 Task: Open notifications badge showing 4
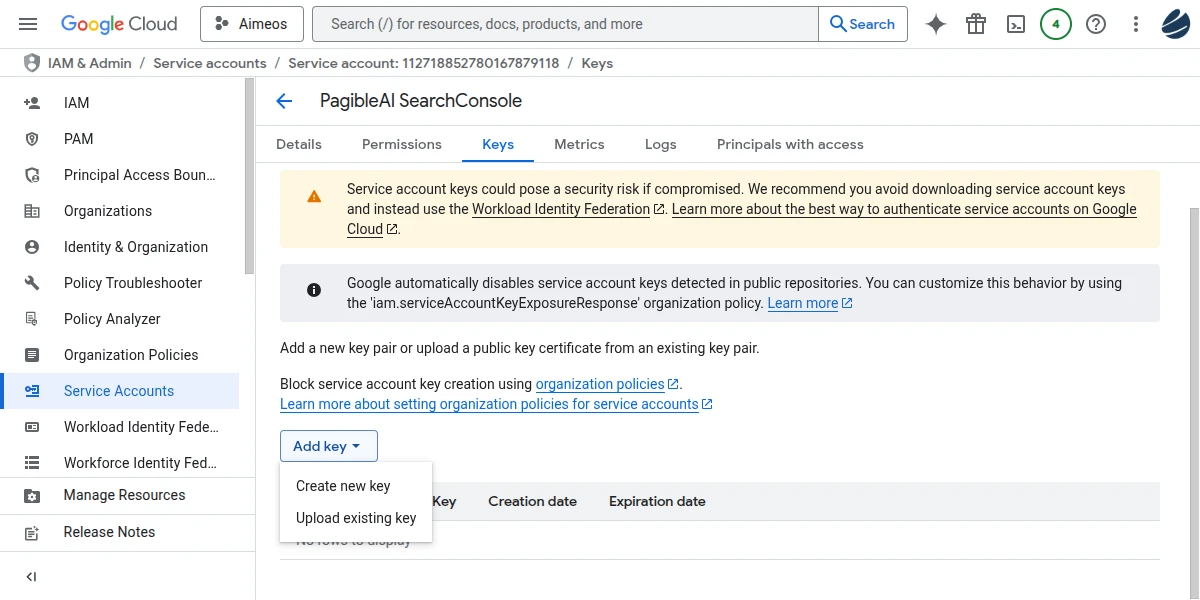1056,24
